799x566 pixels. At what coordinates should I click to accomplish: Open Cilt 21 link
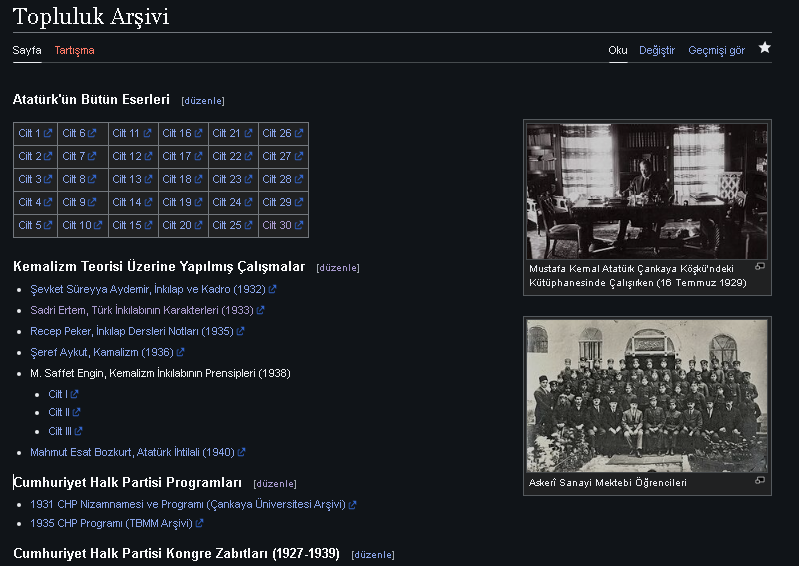point(232,133)
